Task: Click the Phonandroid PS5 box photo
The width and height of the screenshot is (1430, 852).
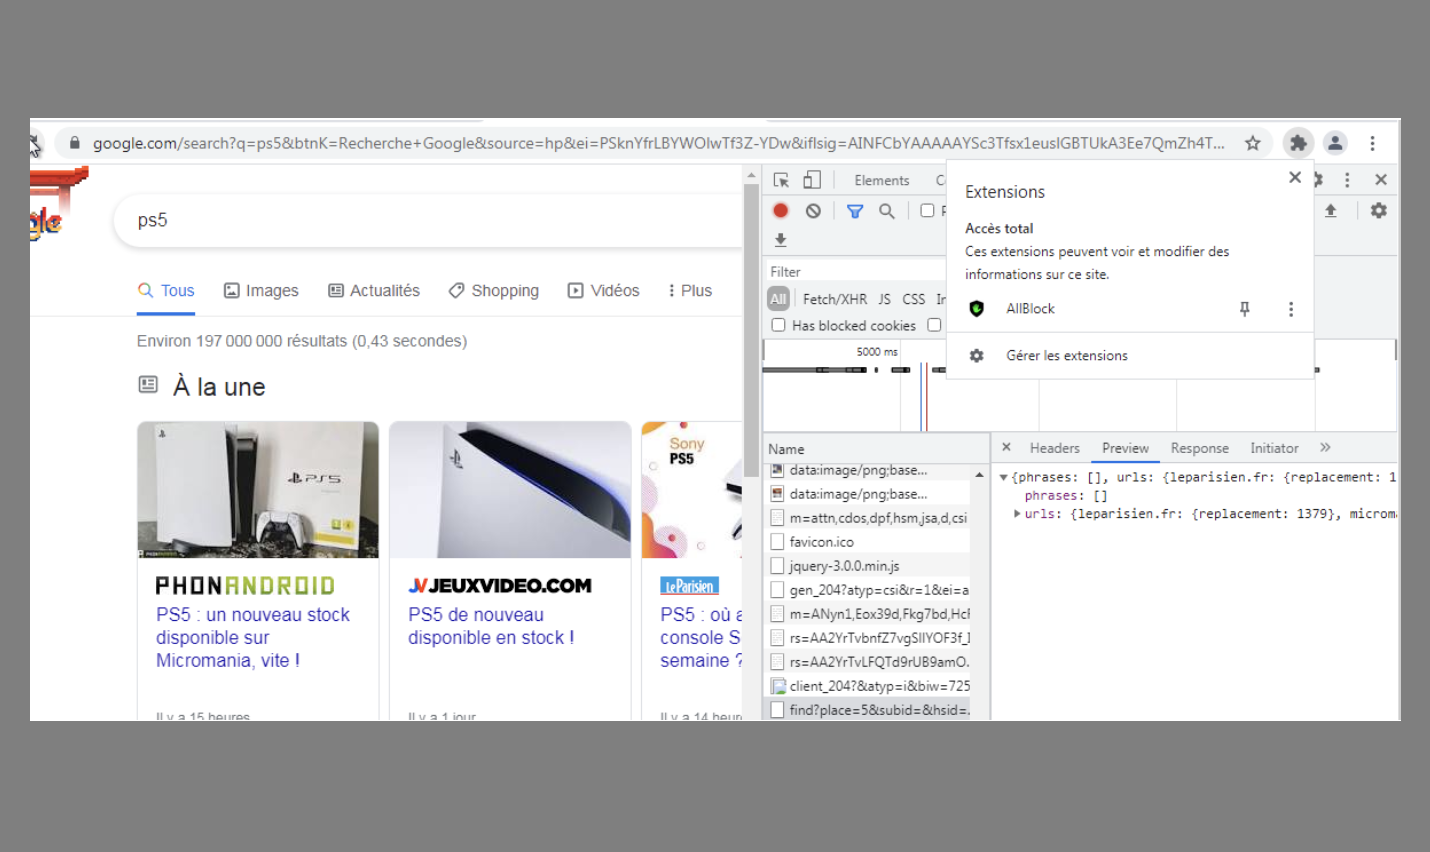Action: pyautogui.click(x=258, y=489)
